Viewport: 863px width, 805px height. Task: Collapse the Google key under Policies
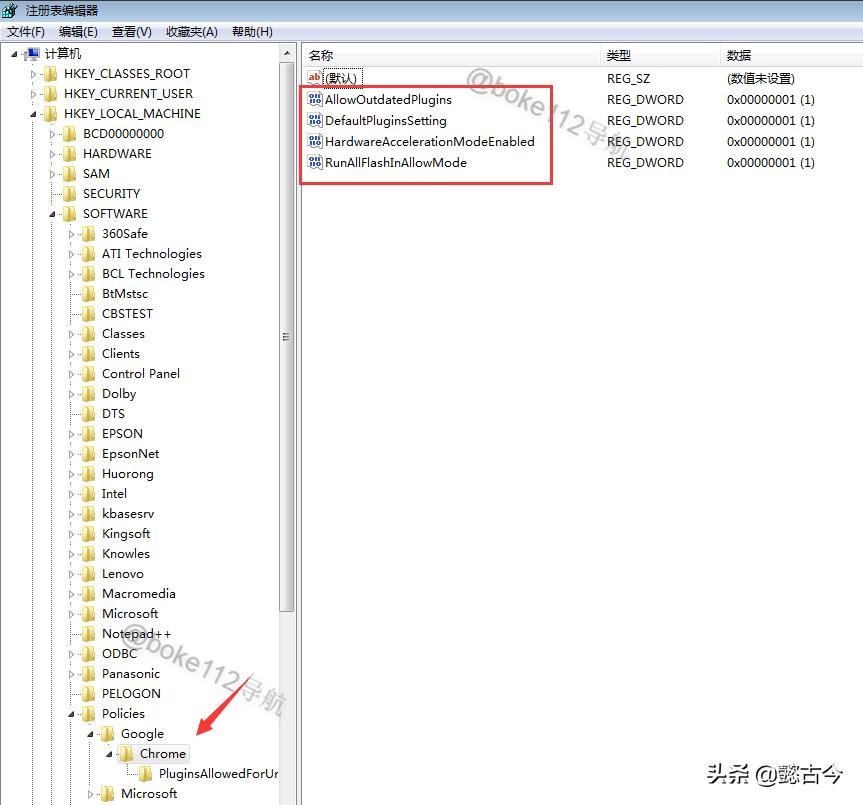[91, 734]
